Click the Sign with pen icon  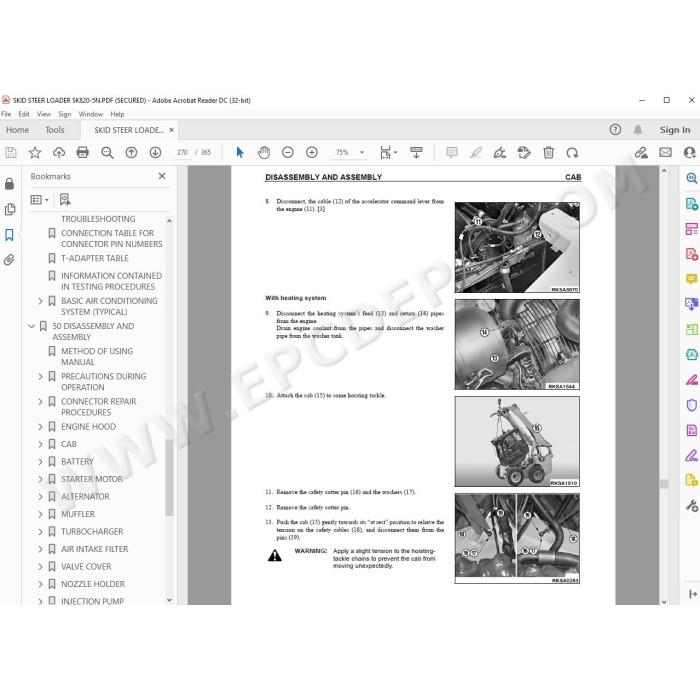tap(500, 153)
